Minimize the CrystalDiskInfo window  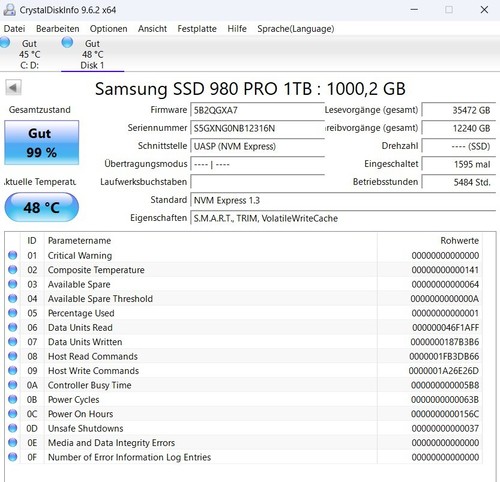point(414,10)
